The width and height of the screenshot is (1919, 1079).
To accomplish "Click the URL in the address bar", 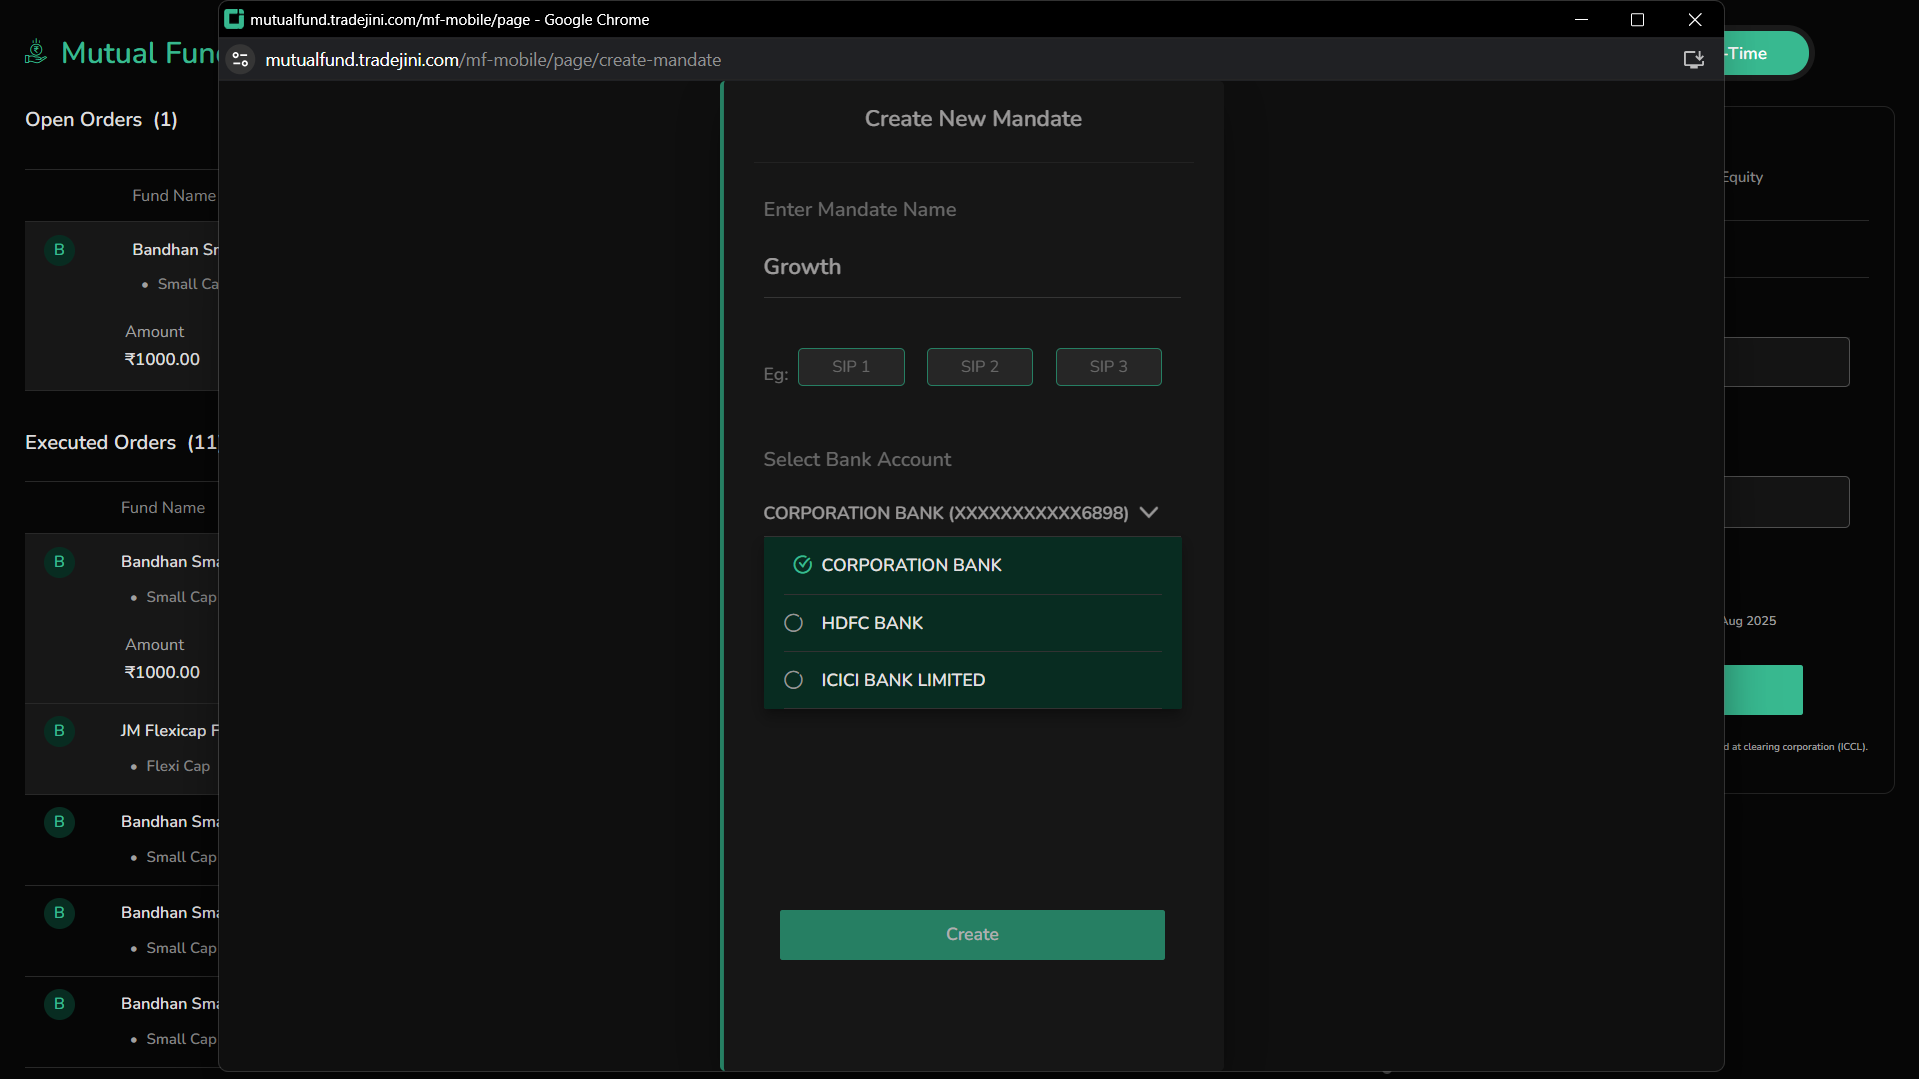I will (x=493, y=60).
